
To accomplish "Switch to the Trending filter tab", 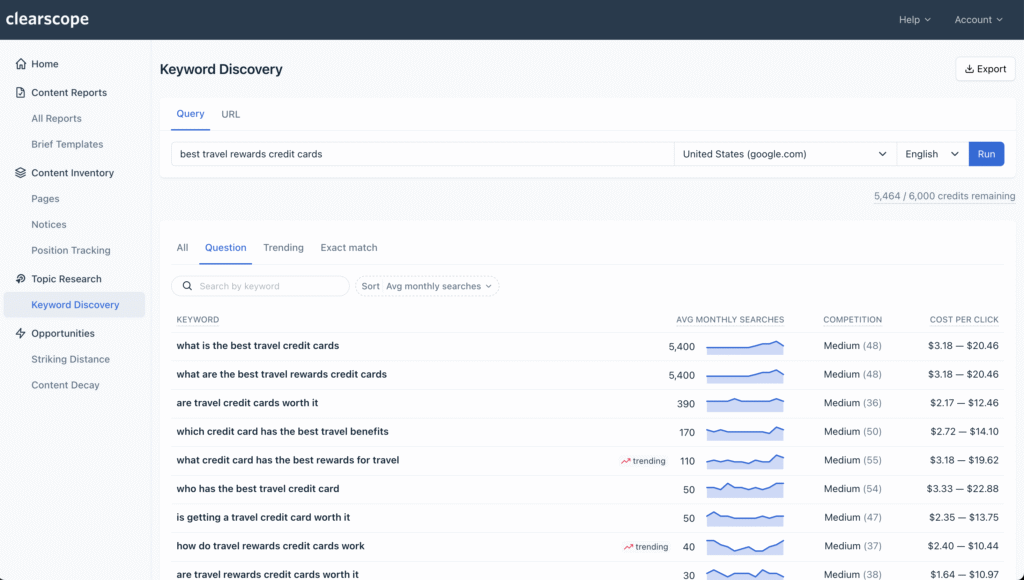I will pos(283,247).
